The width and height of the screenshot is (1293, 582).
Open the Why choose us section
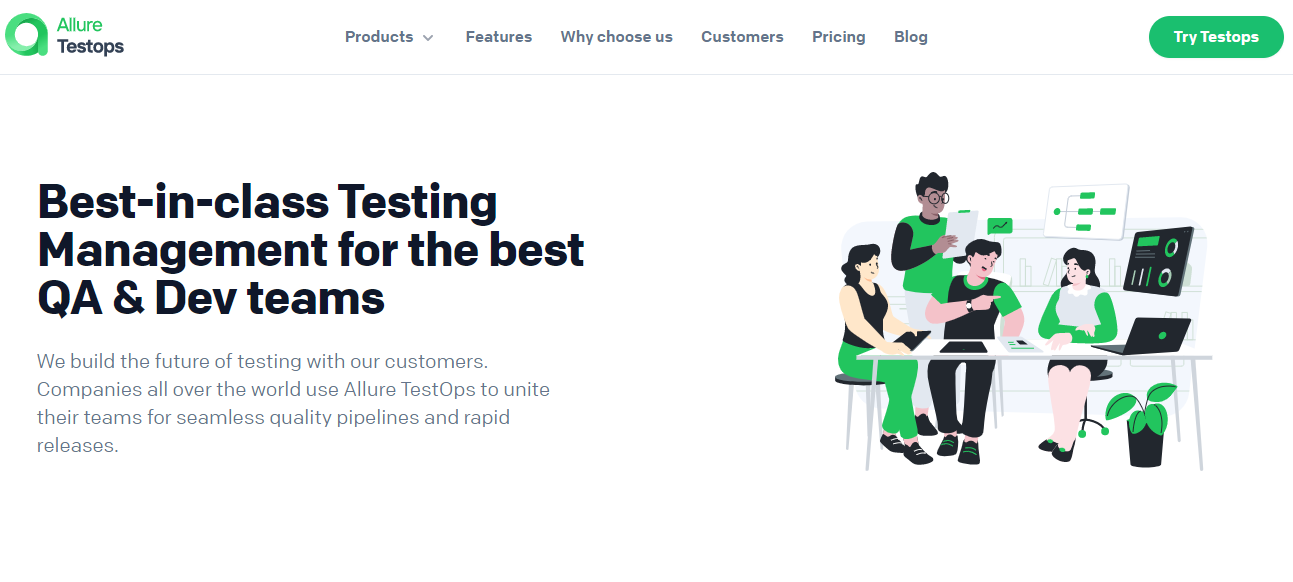[x=617, y=37]
